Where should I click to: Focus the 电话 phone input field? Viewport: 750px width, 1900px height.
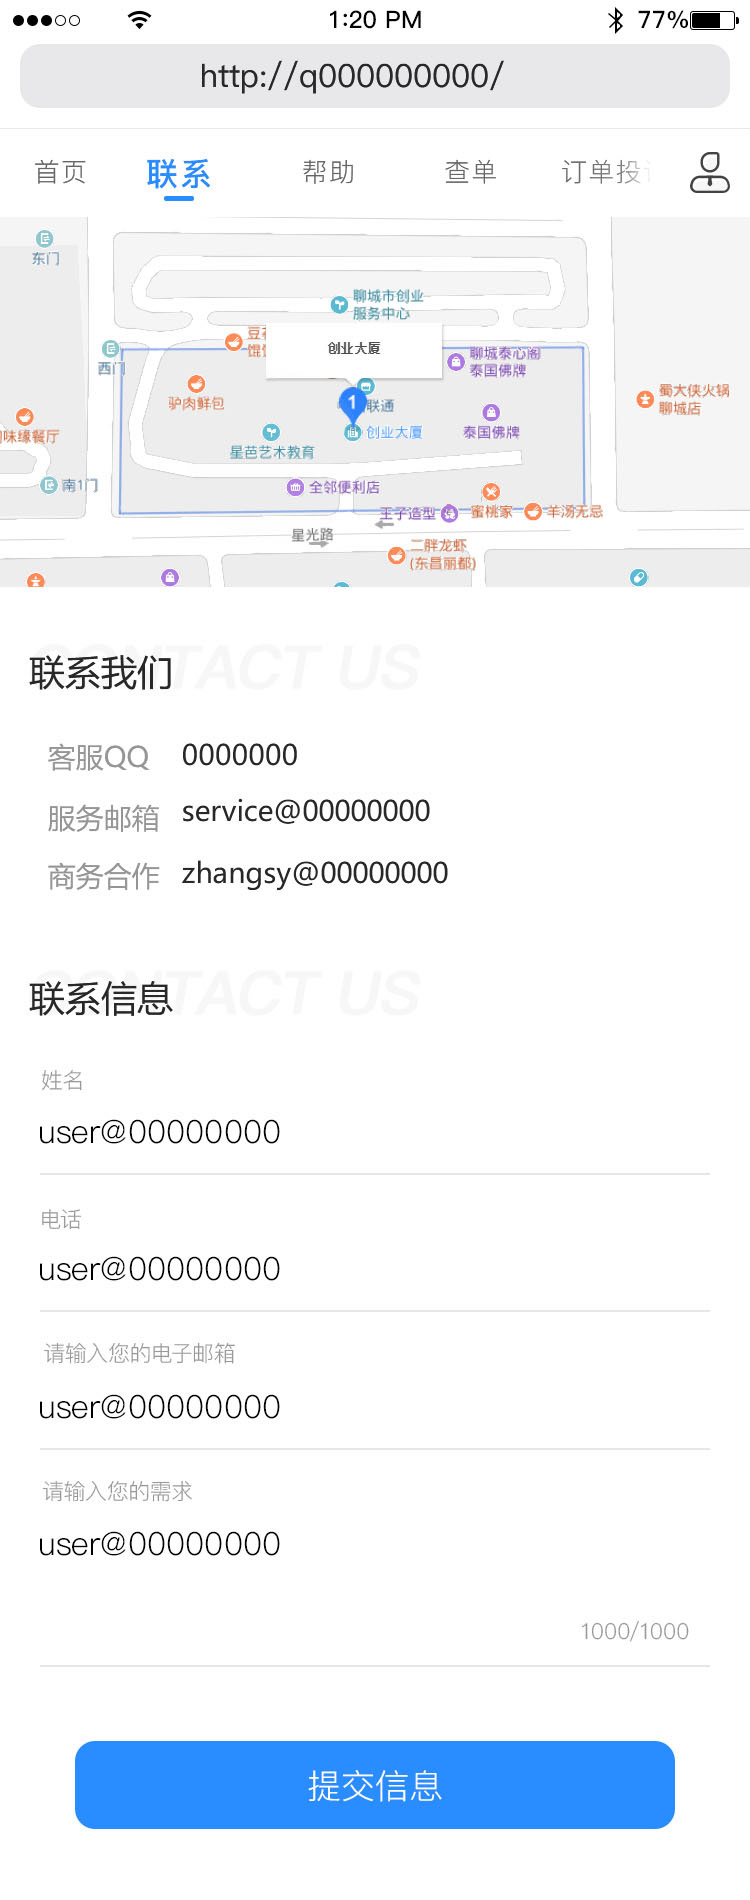click(375, 1269)
